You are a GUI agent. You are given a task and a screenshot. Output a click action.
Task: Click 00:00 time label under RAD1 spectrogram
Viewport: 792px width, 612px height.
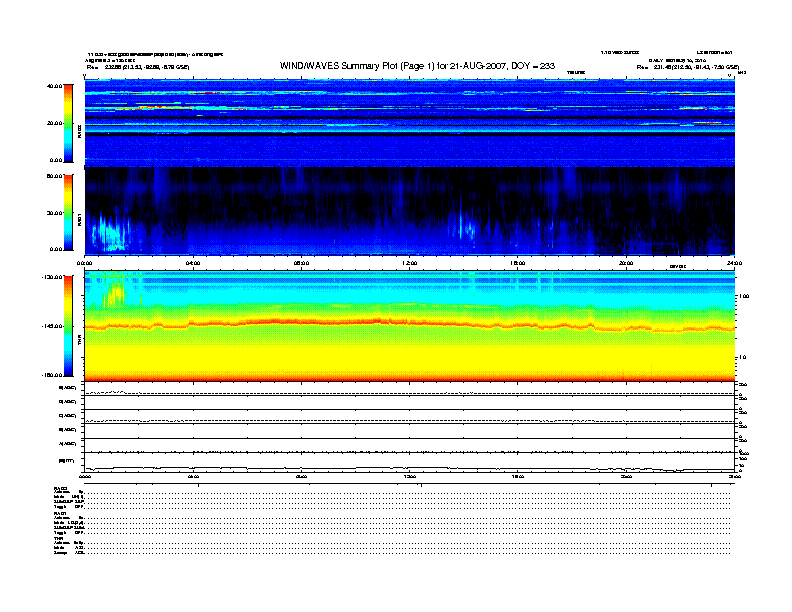coord(84,263)
